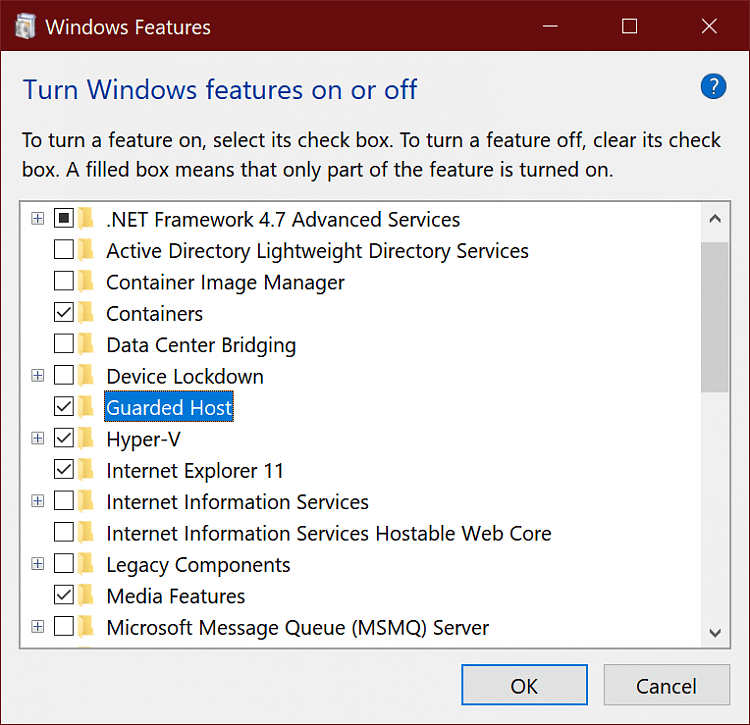Enable the Device Lockdown checkbox

(64, 375)
